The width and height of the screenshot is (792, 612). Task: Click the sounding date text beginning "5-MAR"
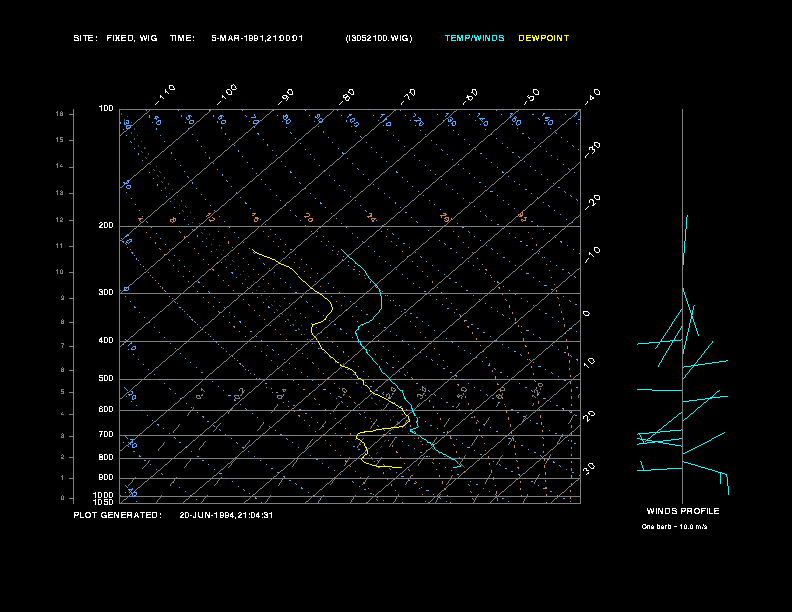(x=257, y=38)
